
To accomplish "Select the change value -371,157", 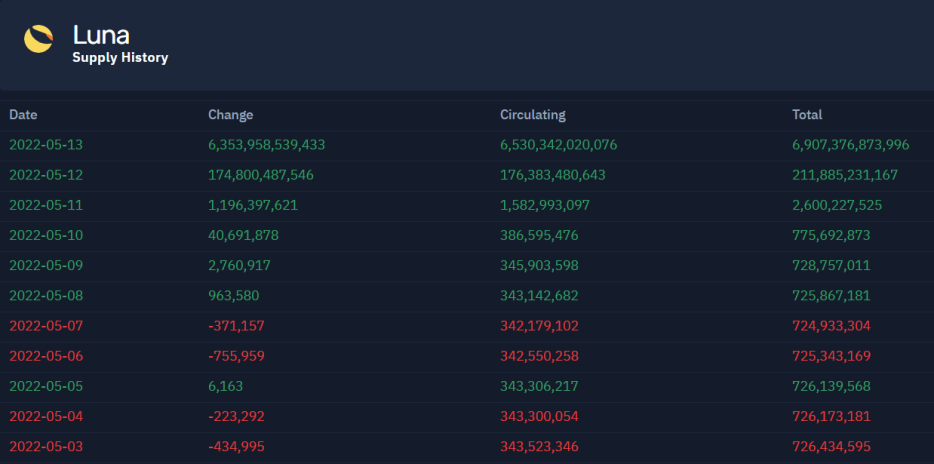I will [236, 326].
